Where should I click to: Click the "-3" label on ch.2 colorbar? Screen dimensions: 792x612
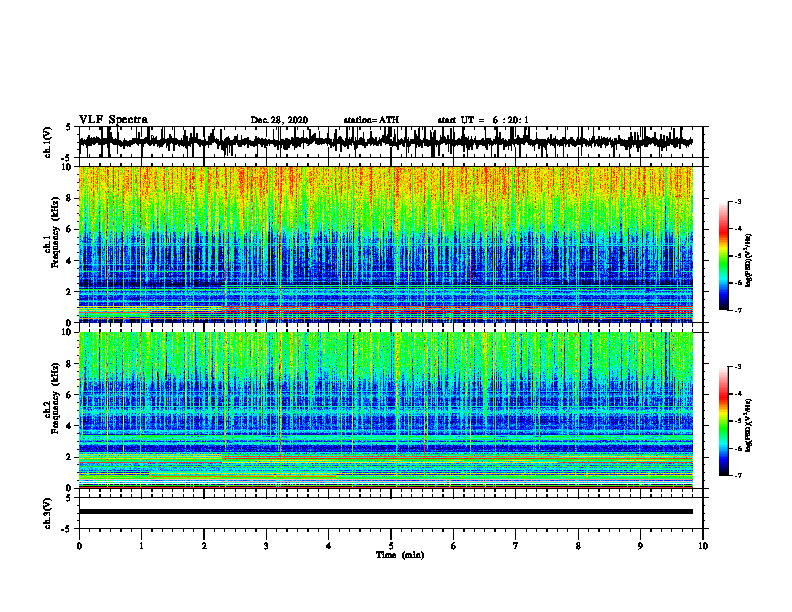click(738, 367)
